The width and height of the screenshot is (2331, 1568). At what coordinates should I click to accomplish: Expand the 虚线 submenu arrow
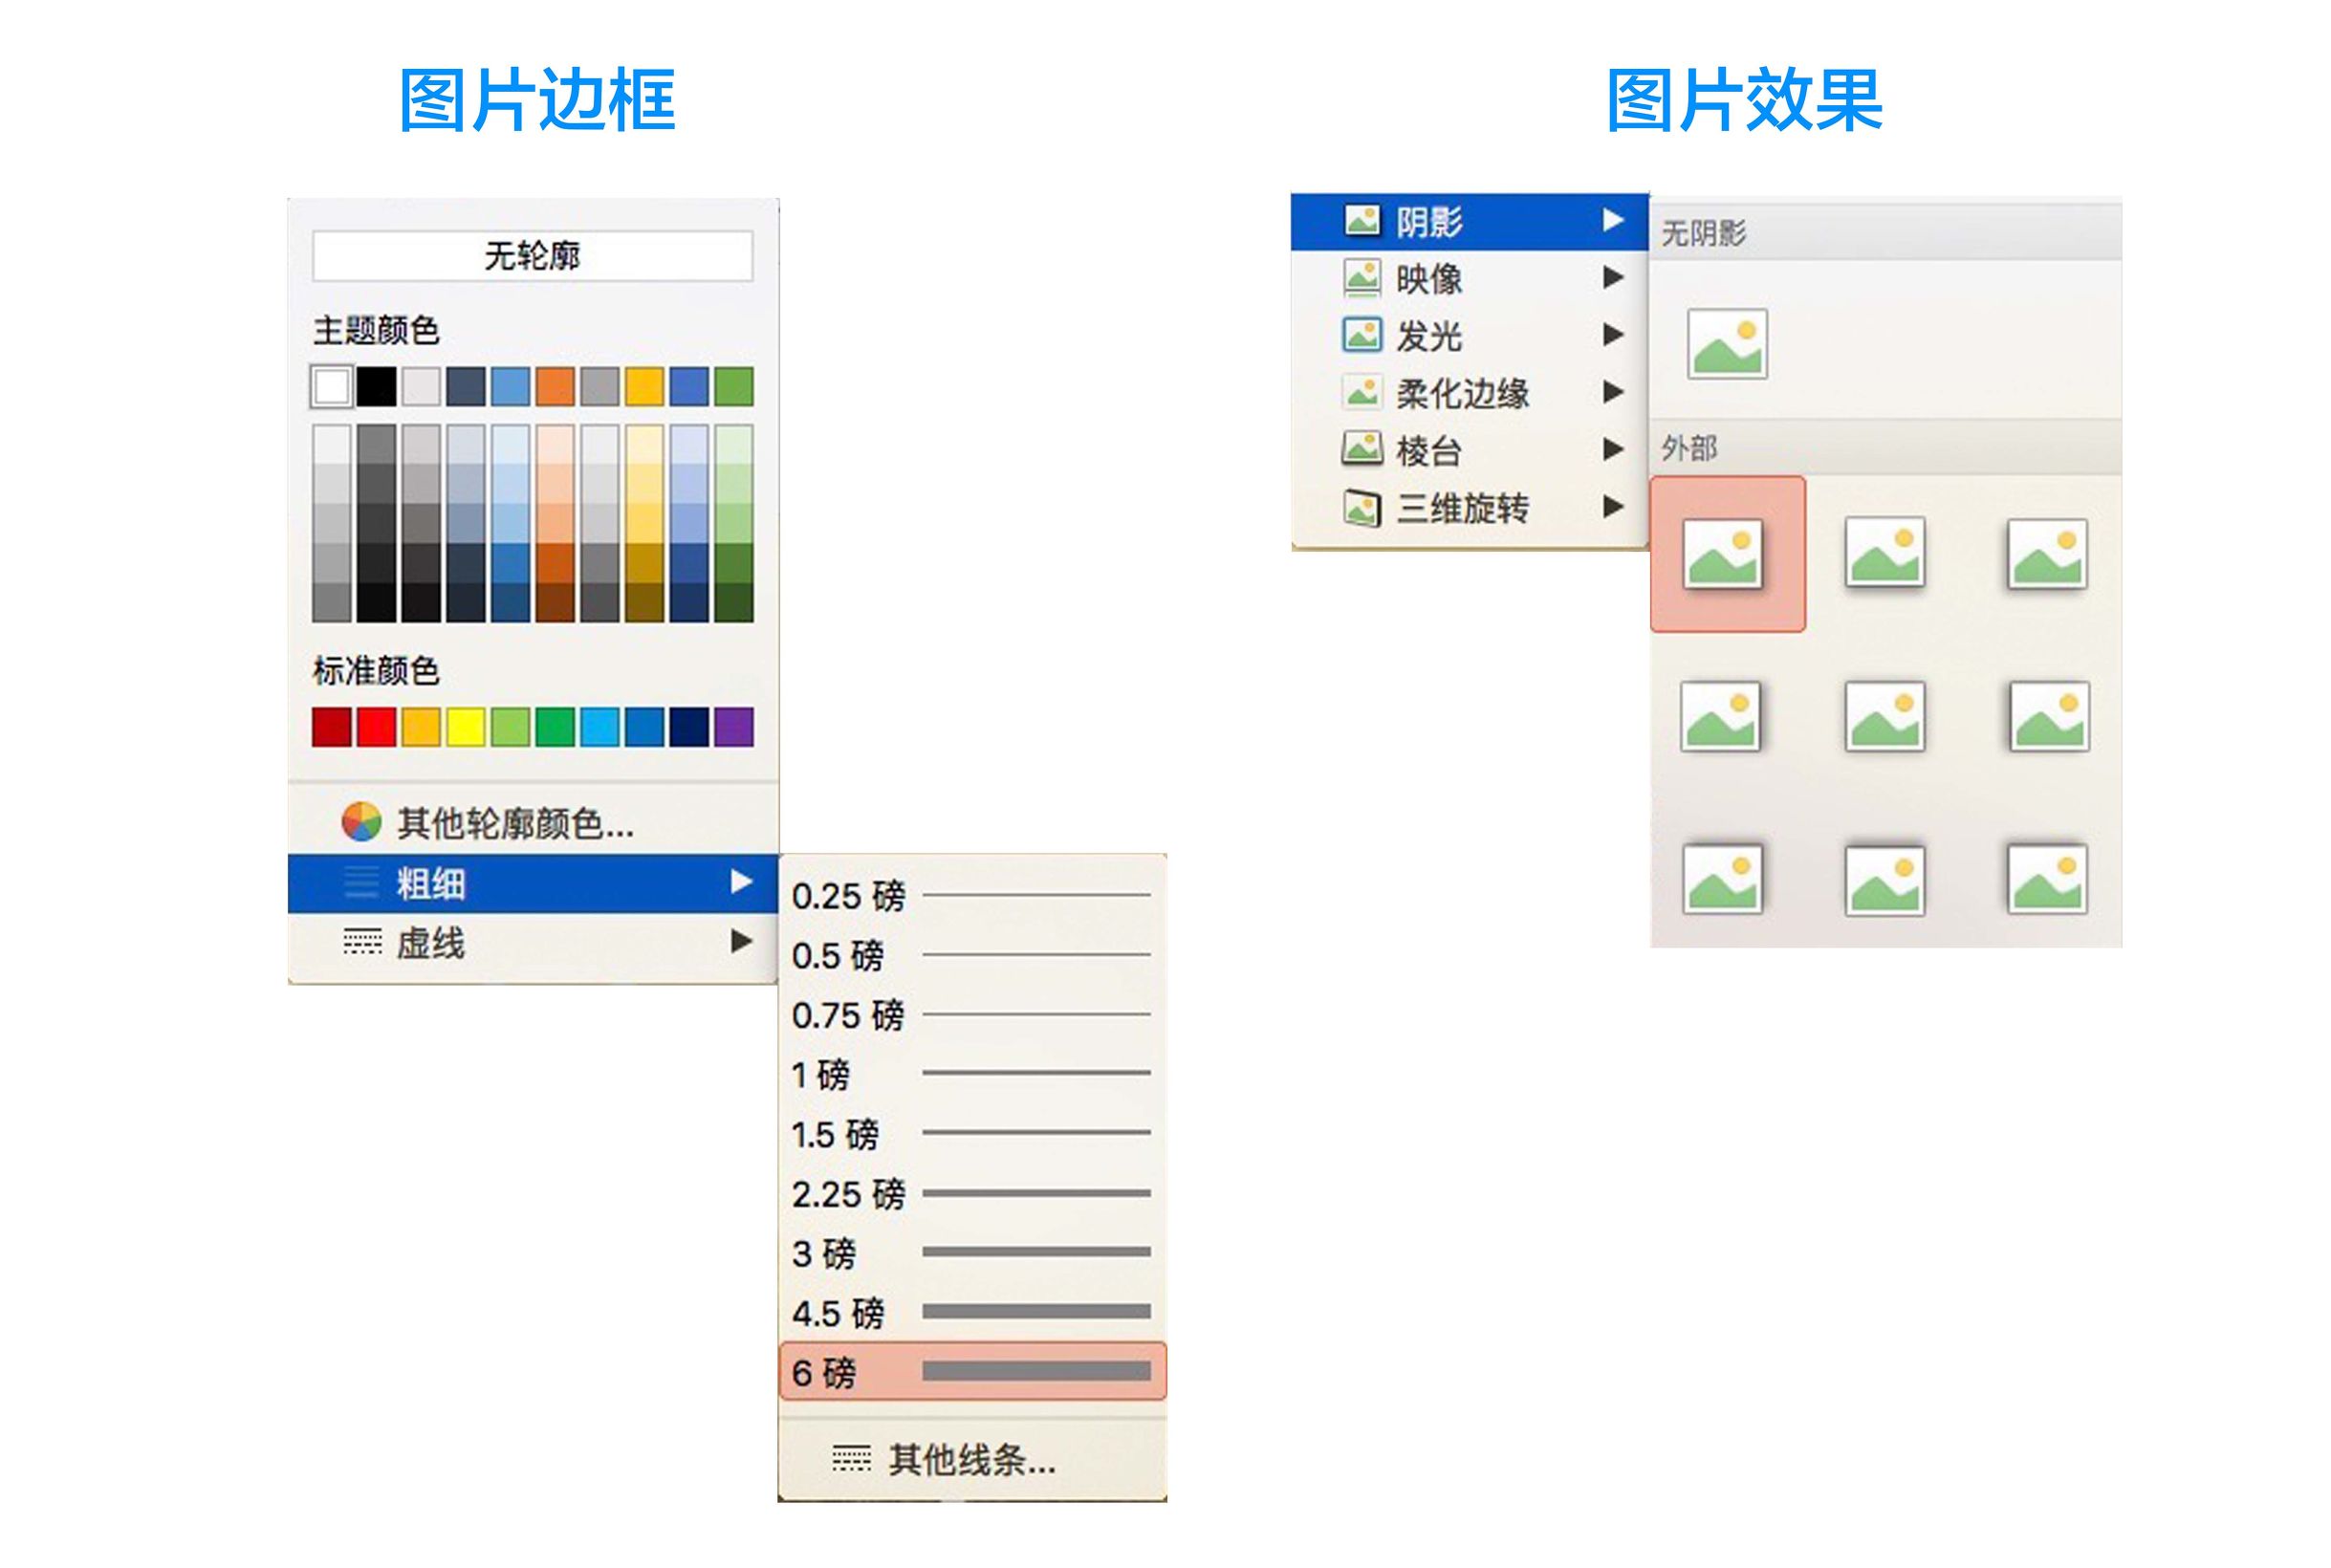click(737, 942)
